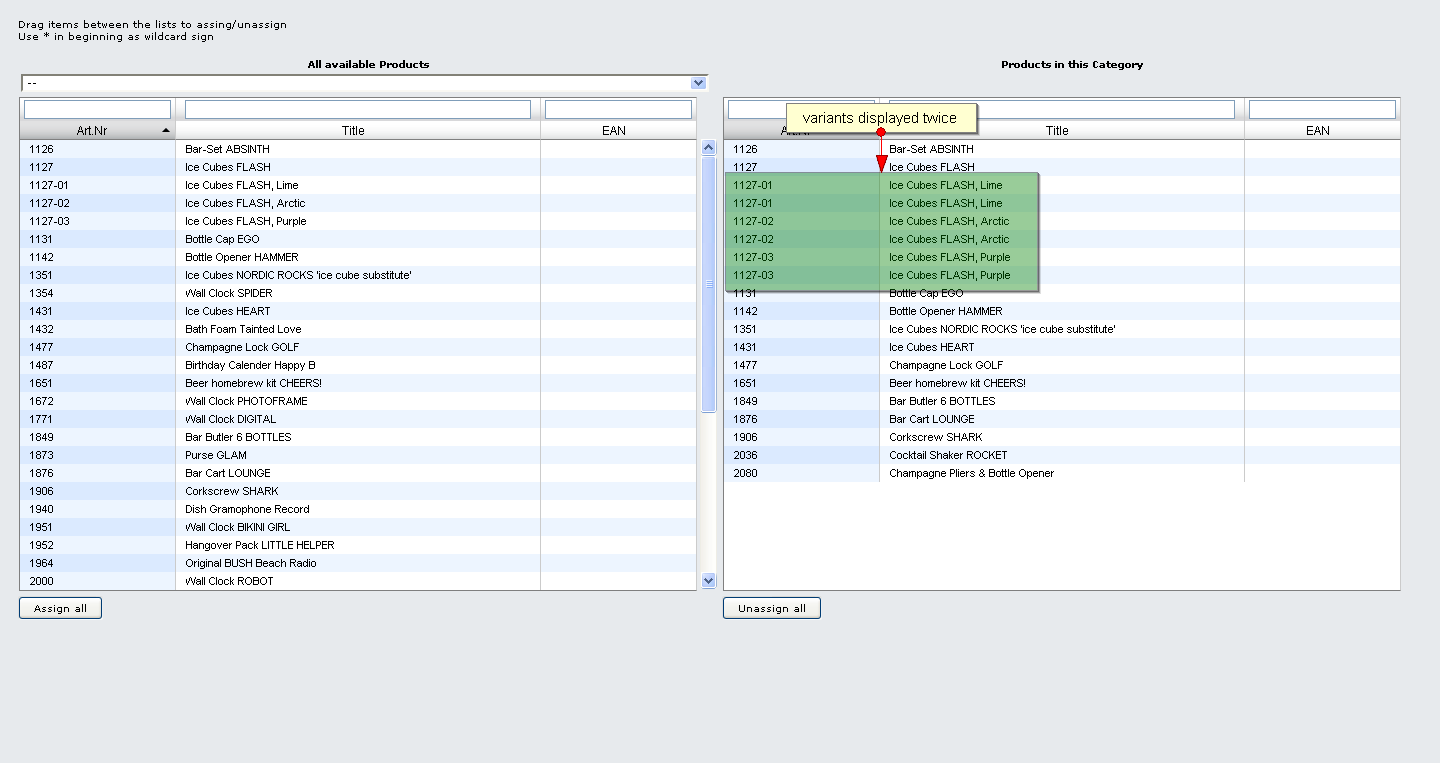Sort category products by Title column header
1440x763 pixels.
click(1057, 131)
